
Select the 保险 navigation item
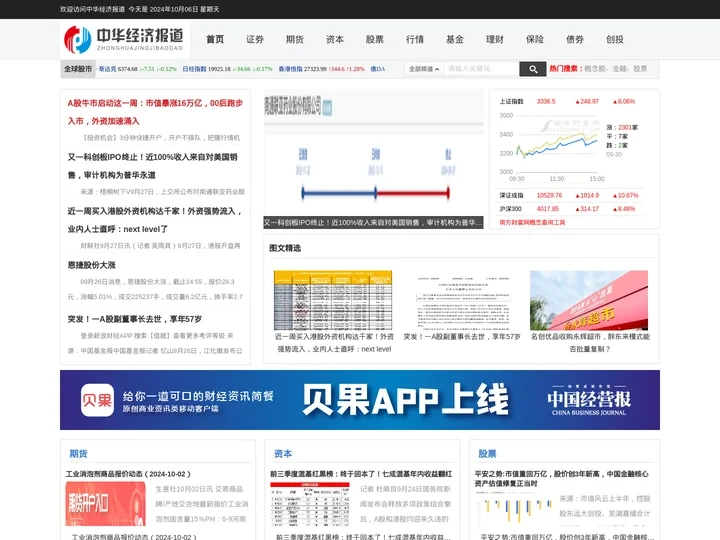[534, 39]
